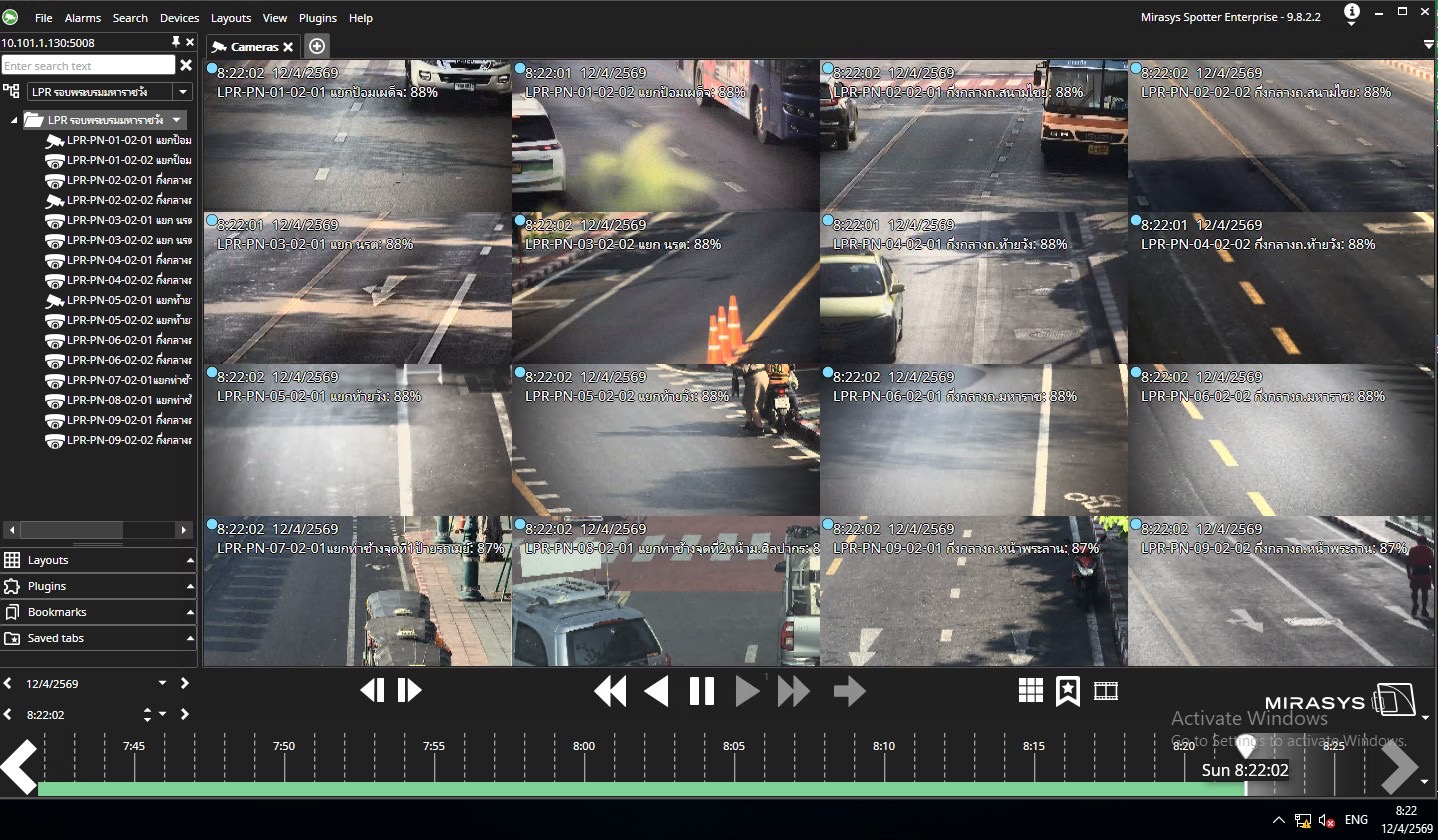Select camera LPR-PN-02-02-02 in device tree
1438x840 pixels.
pos(118,200)
